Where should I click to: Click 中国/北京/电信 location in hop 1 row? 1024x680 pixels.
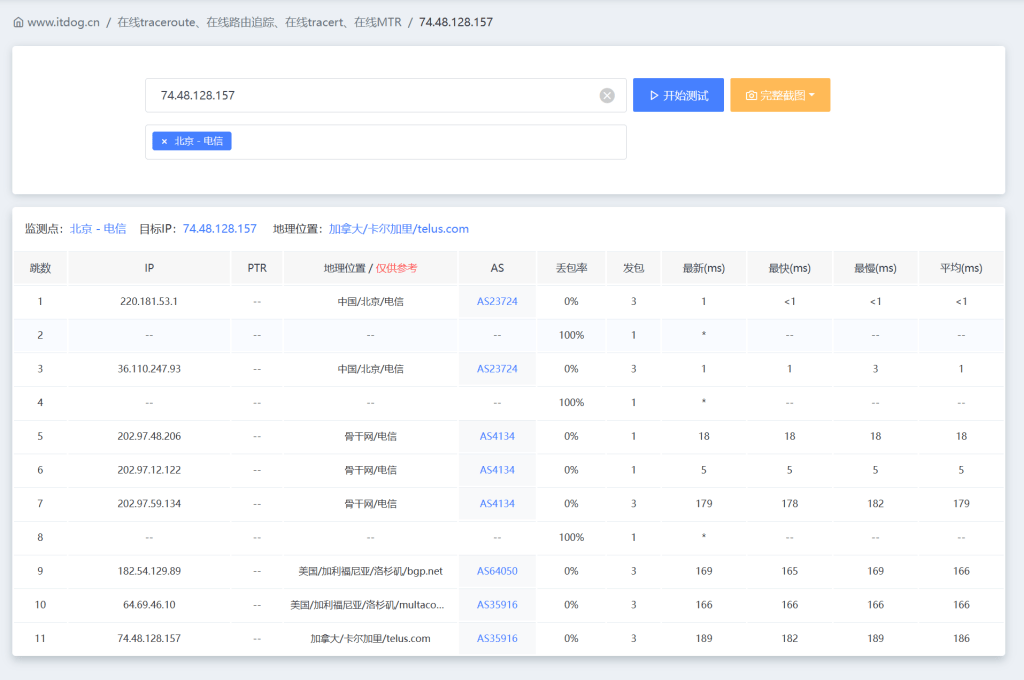(370, 301)
